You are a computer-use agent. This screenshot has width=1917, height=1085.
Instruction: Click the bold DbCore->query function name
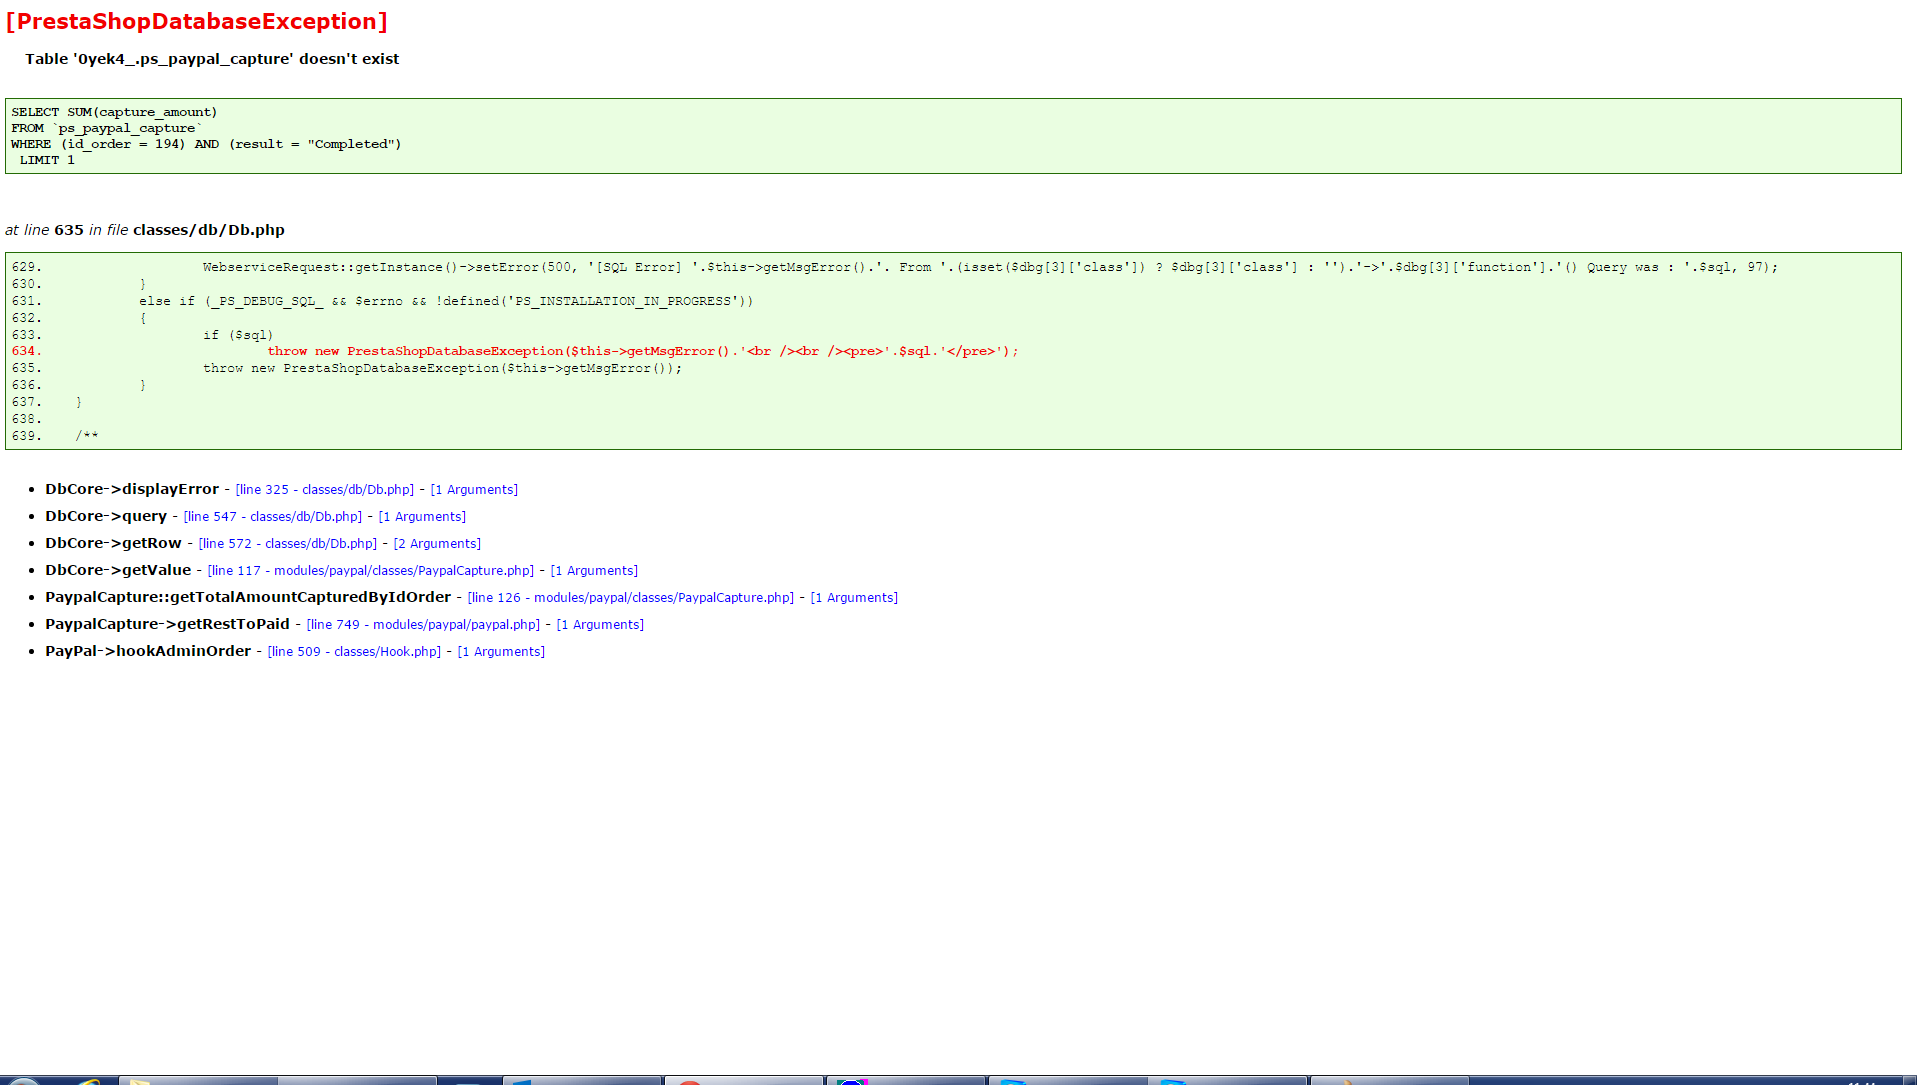click(x=106, y=516)
